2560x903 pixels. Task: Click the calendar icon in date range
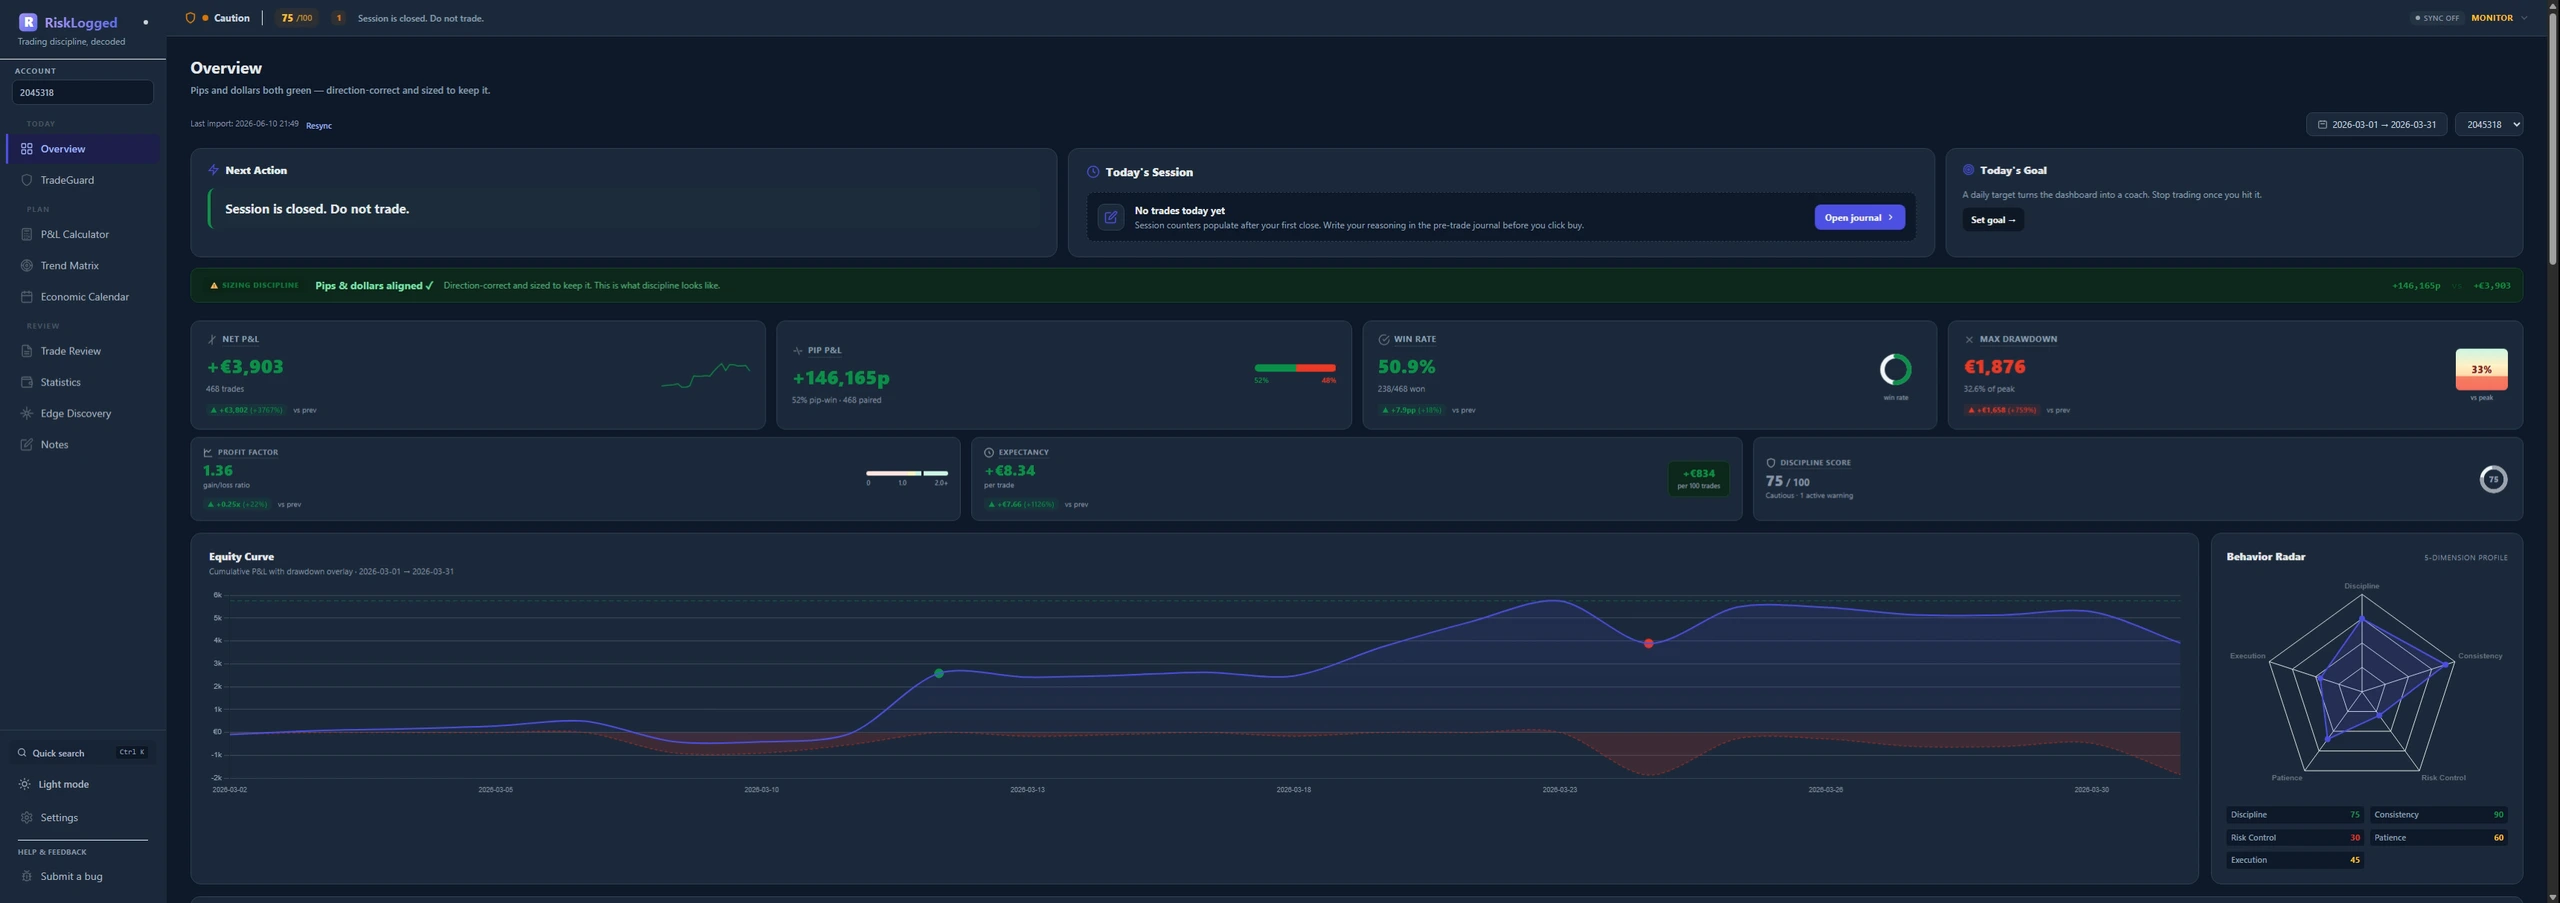click(x=2322, y=125)
